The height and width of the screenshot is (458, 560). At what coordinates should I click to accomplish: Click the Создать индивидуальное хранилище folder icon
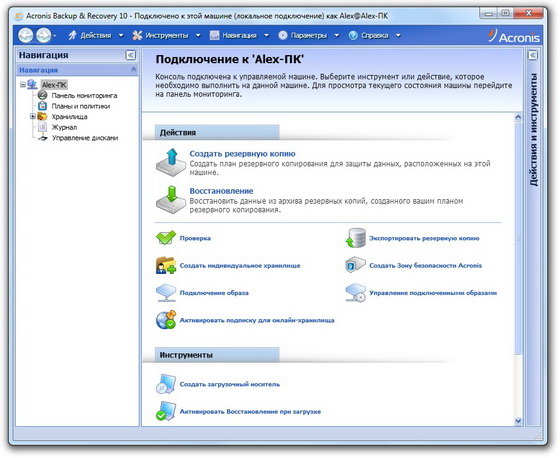(x=166, y=265)
